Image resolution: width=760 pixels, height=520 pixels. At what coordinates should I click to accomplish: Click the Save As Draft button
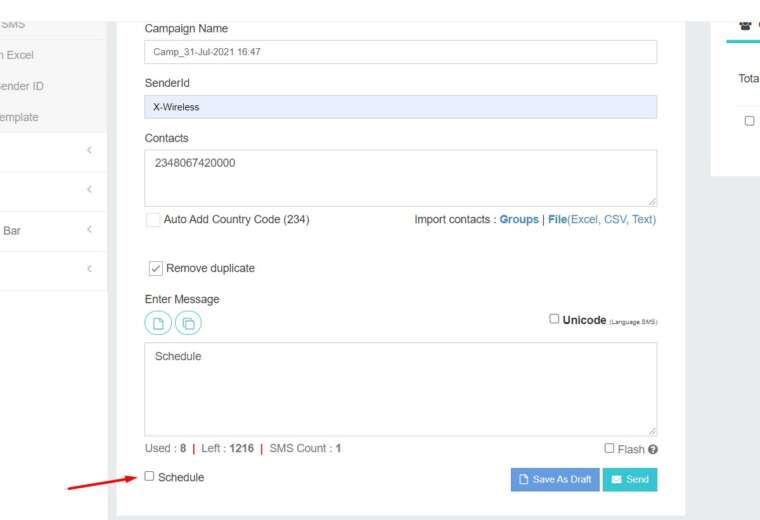coord(555,480)
